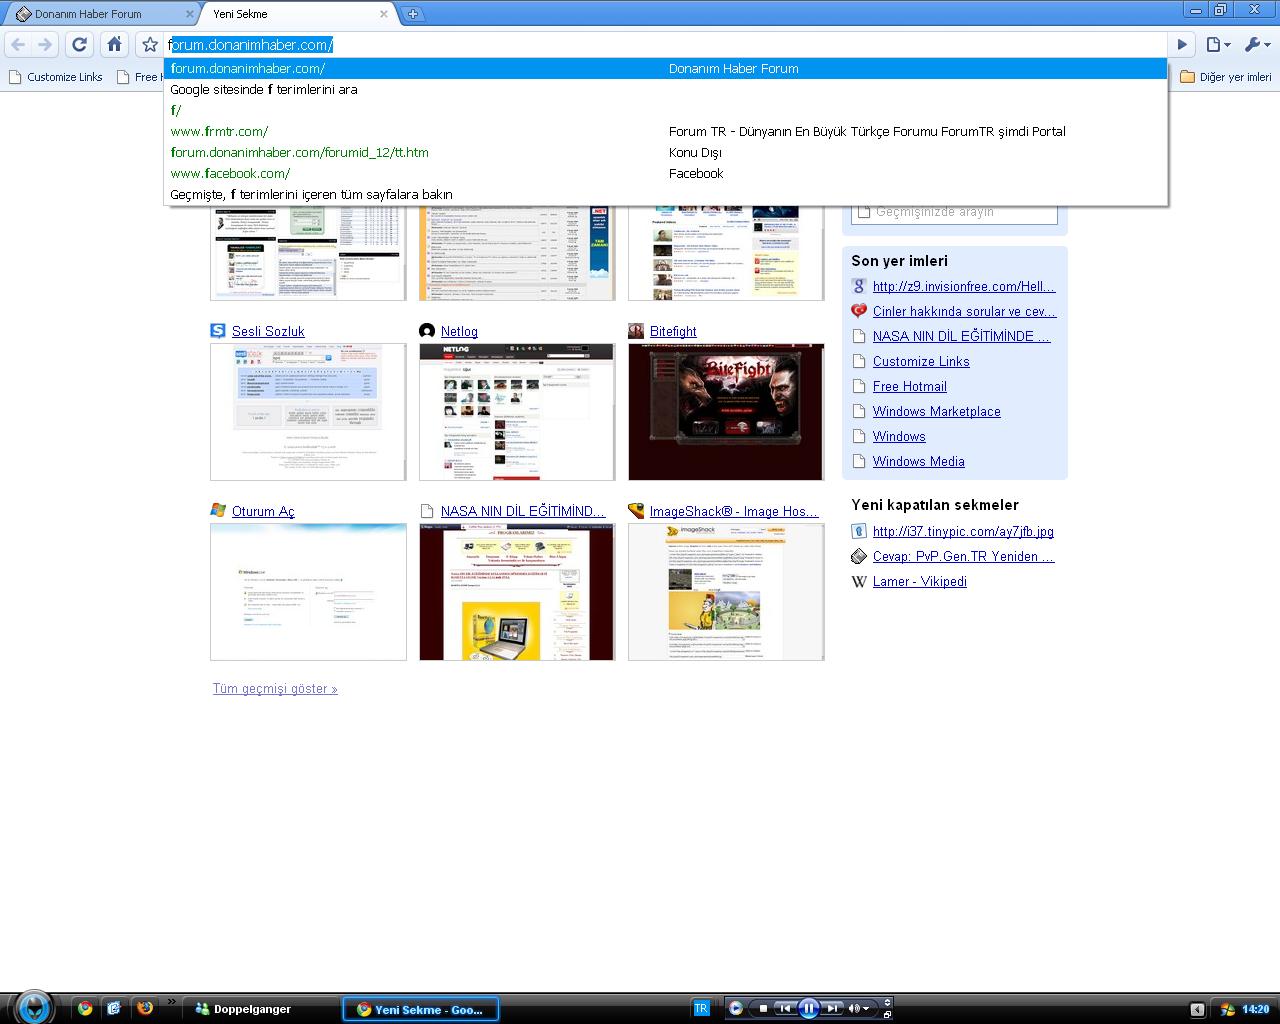Open Customize Links bookmark in bar
This screenshot has width=1280, height=1024.
click(x=55, y=77)
